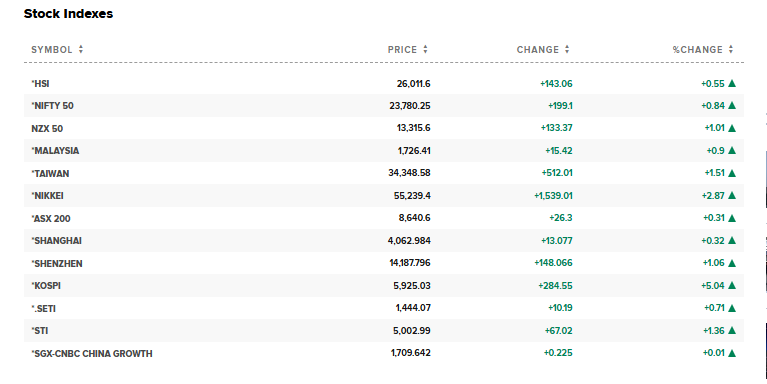767x384 pixels.
Task: Click the HSI change value +143.06
Action: 556,84
